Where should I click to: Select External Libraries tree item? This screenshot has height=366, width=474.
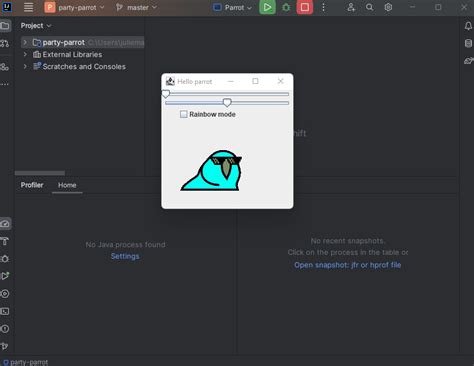(x=72, y=54)
